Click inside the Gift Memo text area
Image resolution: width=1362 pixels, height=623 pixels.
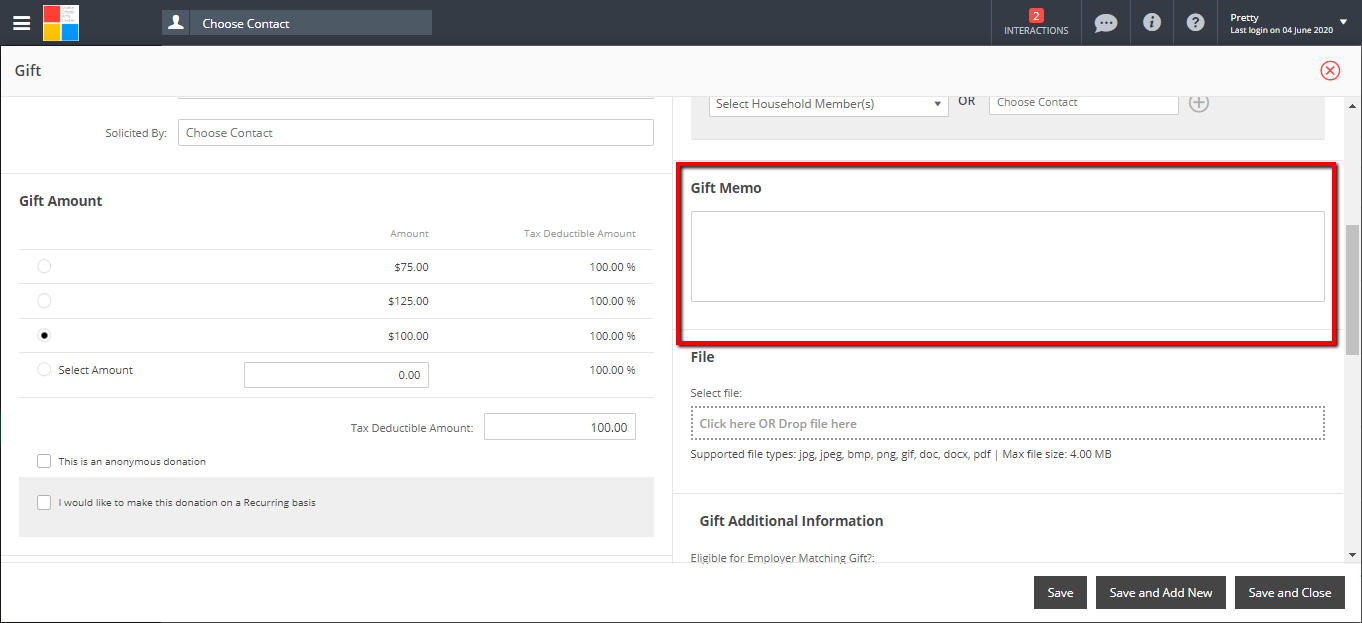point(1007,256)
